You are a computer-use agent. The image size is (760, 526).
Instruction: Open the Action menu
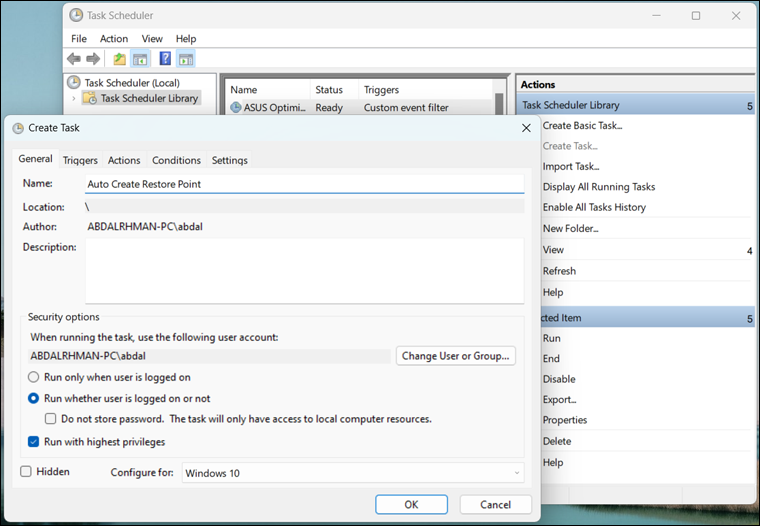[x=114, y=39]
